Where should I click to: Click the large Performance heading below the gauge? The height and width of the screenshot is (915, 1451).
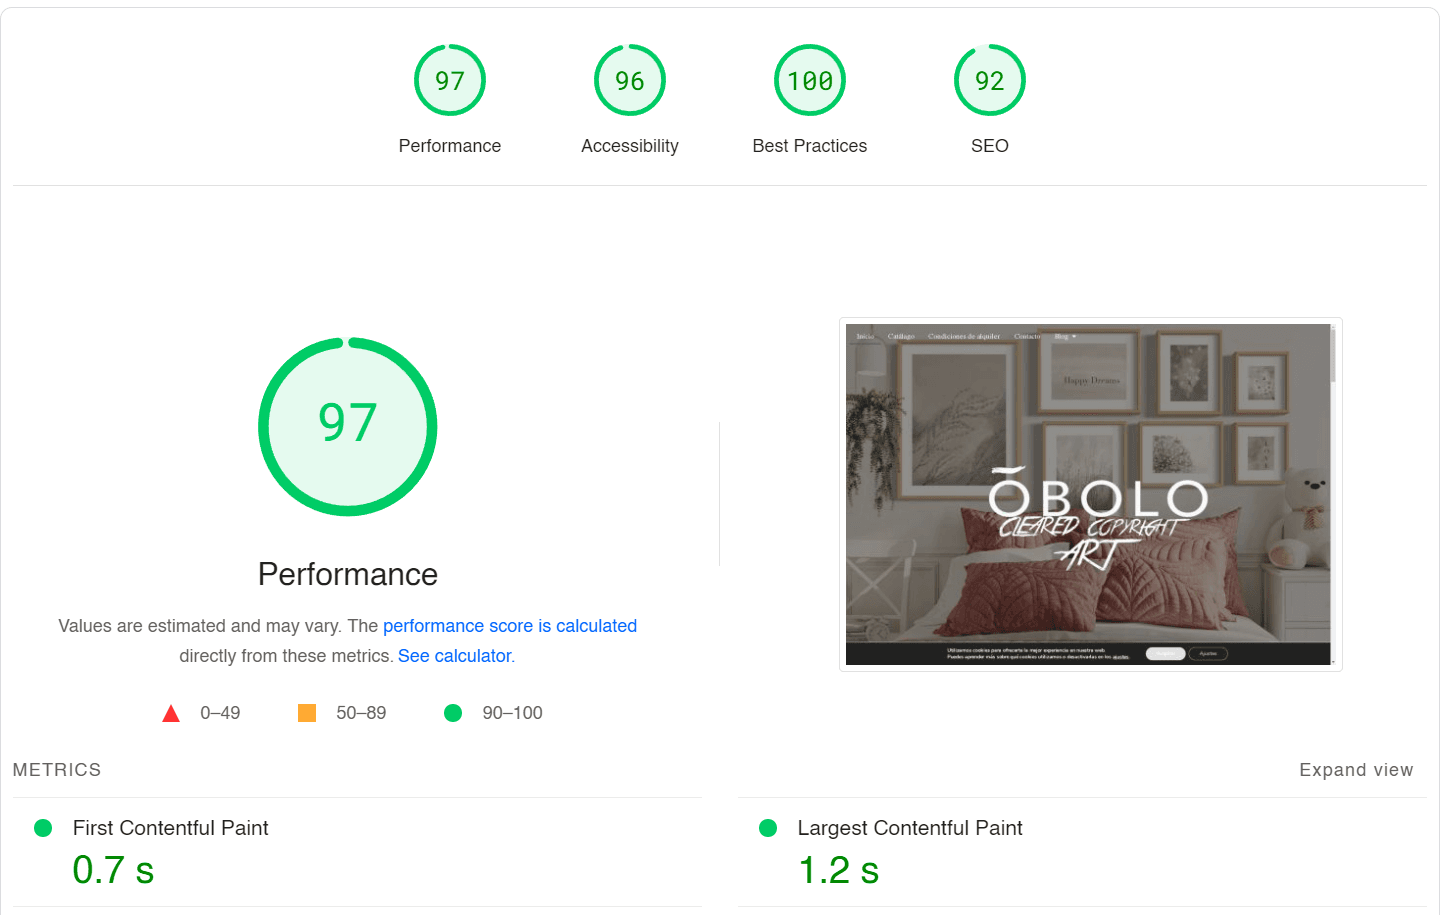pos(348,574)
